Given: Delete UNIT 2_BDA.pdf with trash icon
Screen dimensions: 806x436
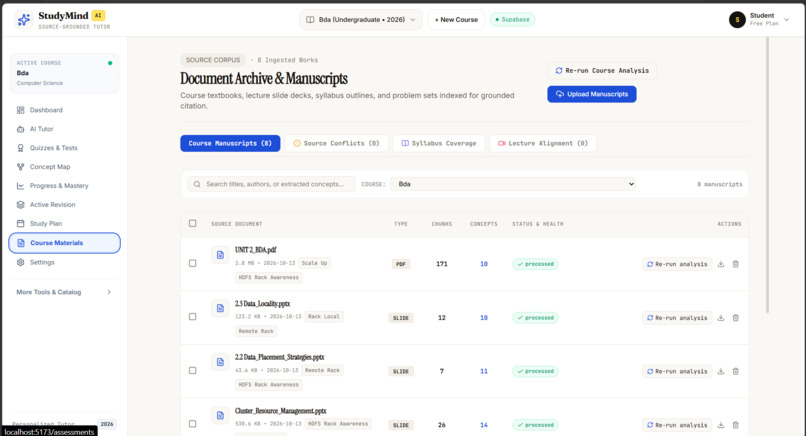Looking at the screenshot, I should (736, 264).
